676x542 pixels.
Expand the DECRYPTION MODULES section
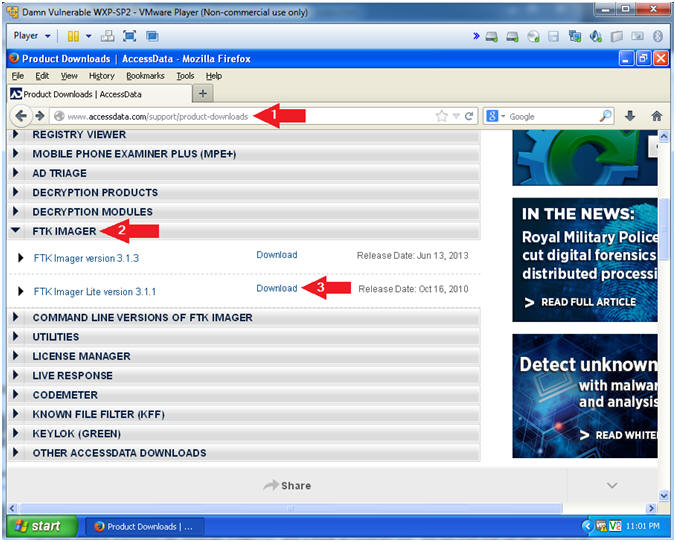tap(244, 212)
